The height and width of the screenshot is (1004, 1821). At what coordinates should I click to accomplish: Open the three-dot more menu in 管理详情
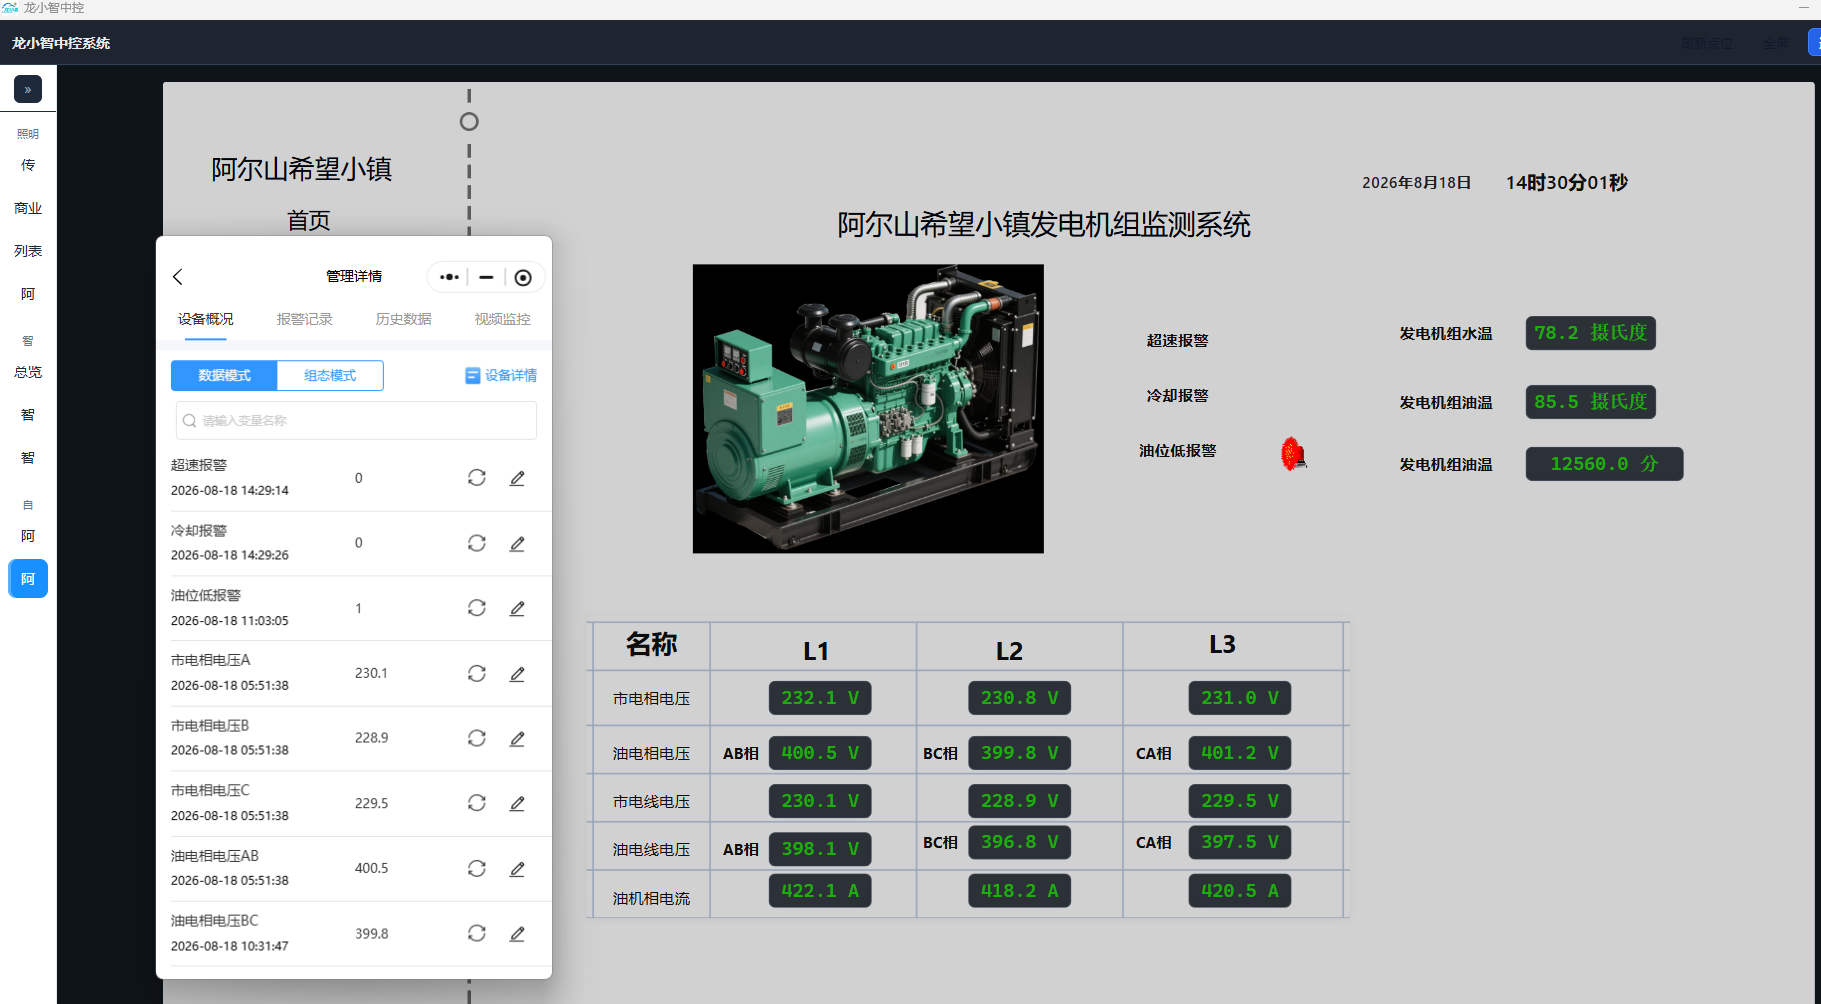point(449,277)
